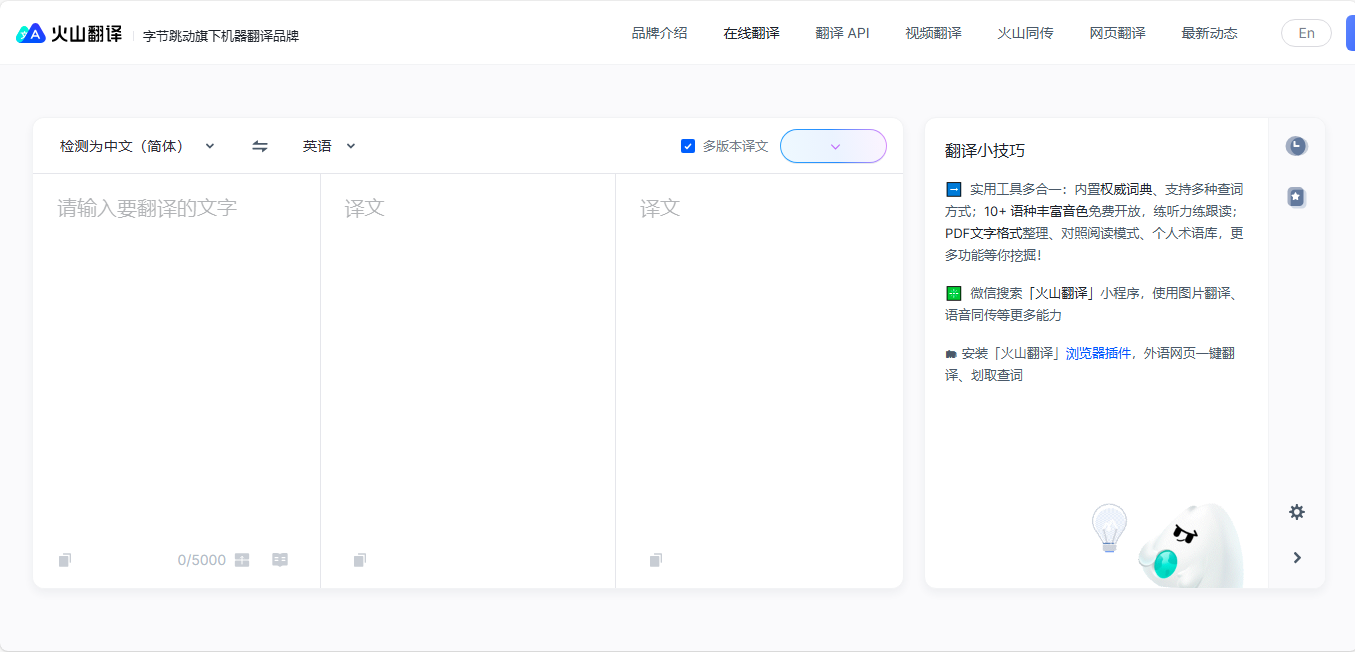This screenshot has width=1355, height=652.
Task: Collapse the tips panel with arrow icon
Action: point(1297,558)
